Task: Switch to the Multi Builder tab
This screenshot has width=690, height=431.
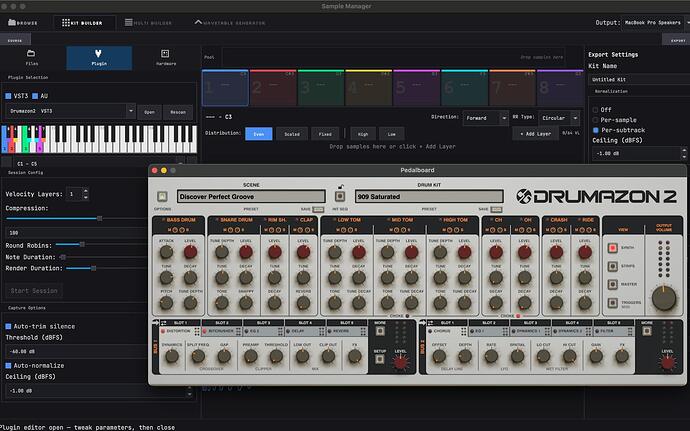Action: pos(148,22)
